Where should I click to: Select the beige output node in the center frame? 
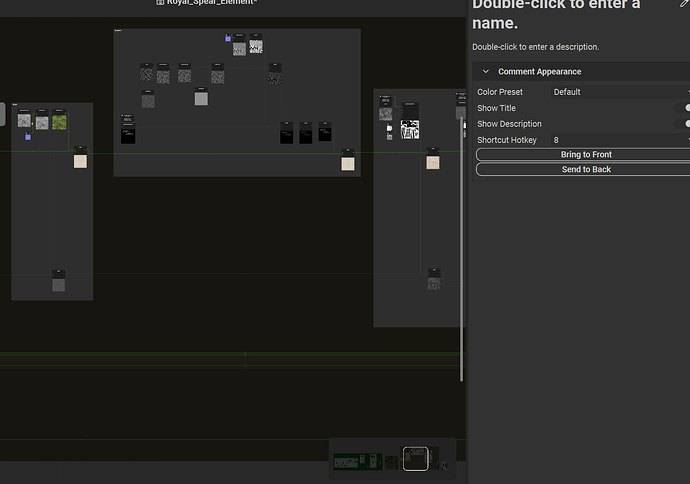tap(347, 161)
